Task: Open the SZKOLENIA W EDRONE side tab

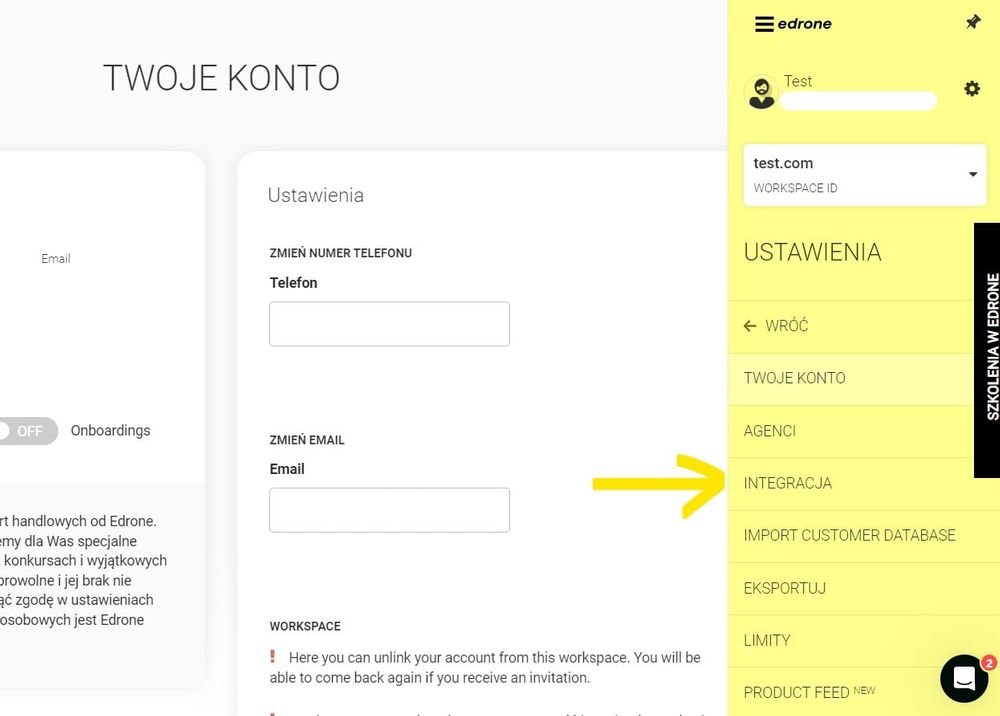Action: click(987, 349)
